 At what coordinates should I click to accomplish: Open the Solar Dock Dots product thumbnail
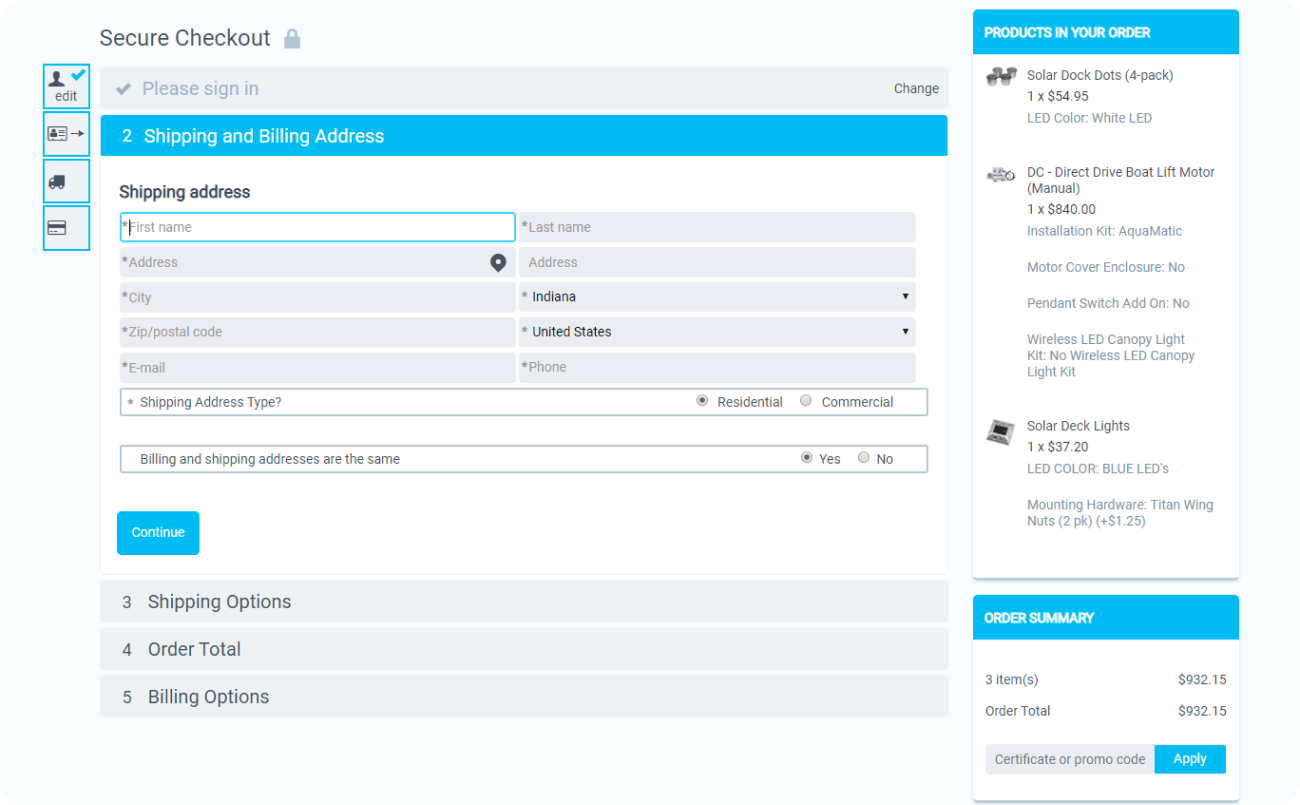coord(1001,76)
